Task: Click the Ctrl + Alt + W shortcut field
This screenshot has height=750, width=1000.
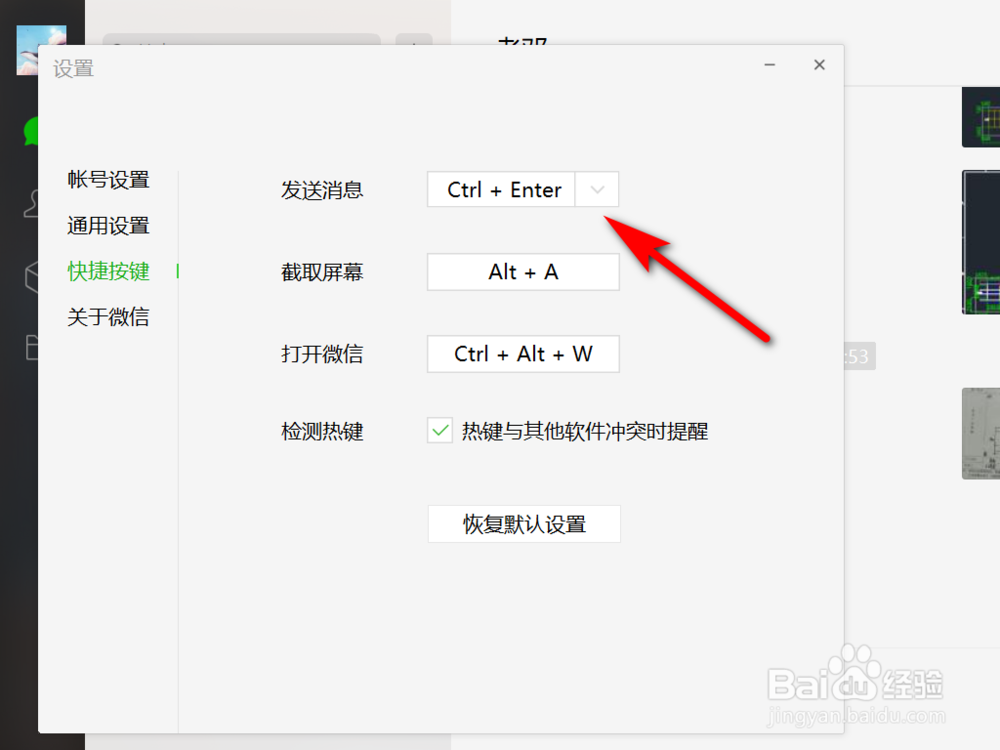Action: click(522, 353)
